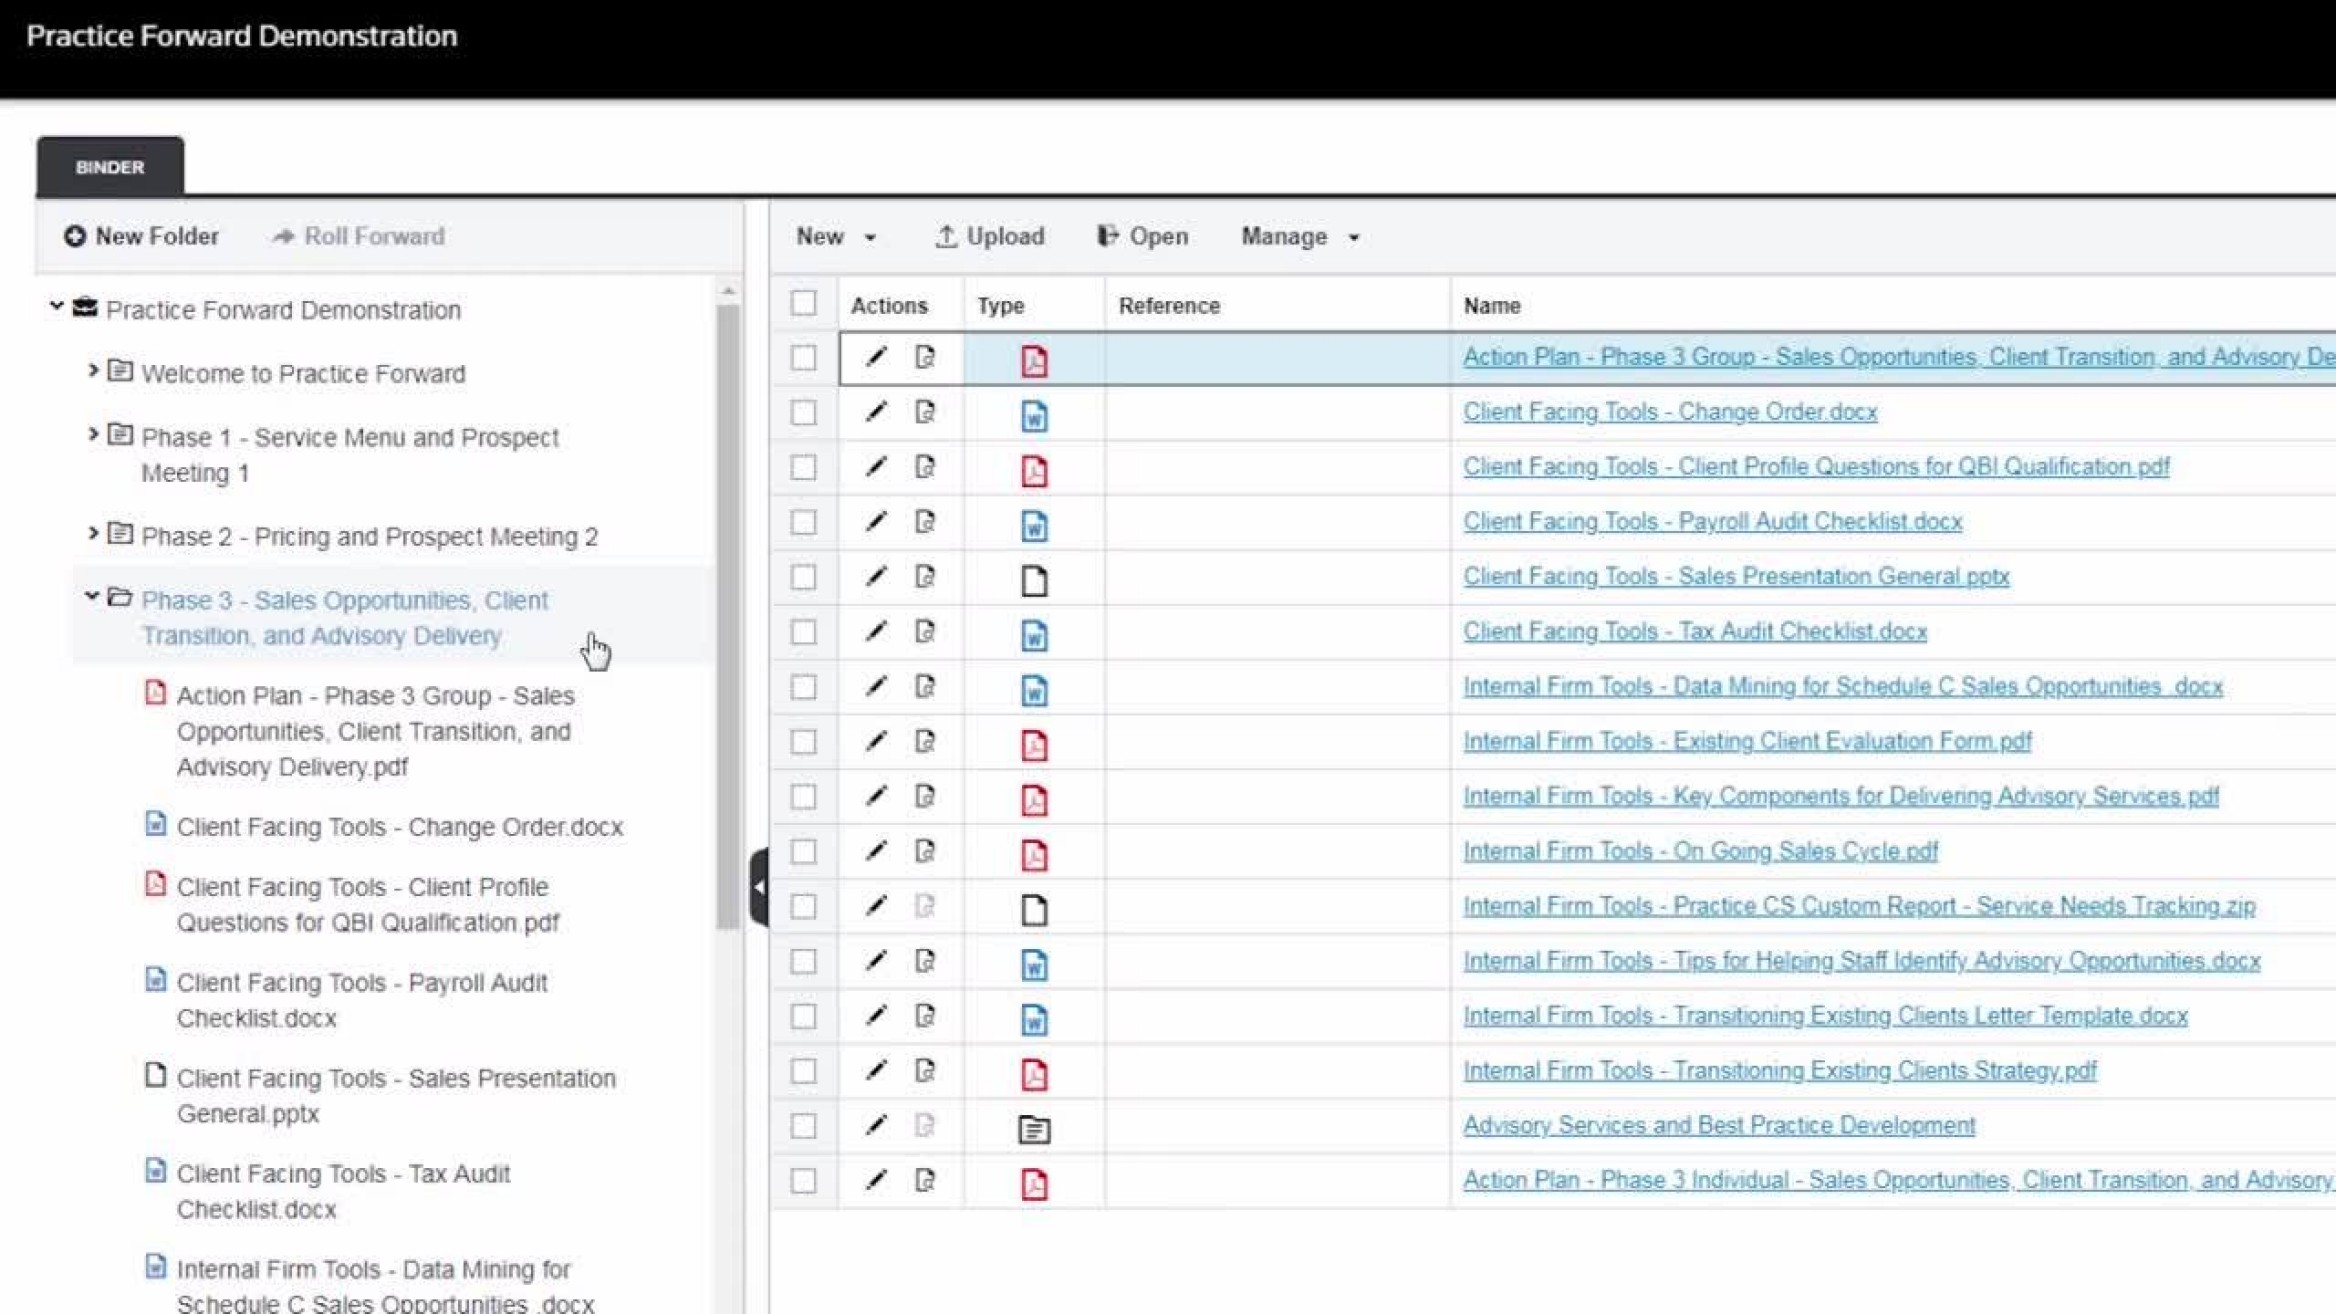2336x1314 pixels.
Task: Click the Word icon for Payroll Audit Checklist
Action: click(x=1035, y=527)
